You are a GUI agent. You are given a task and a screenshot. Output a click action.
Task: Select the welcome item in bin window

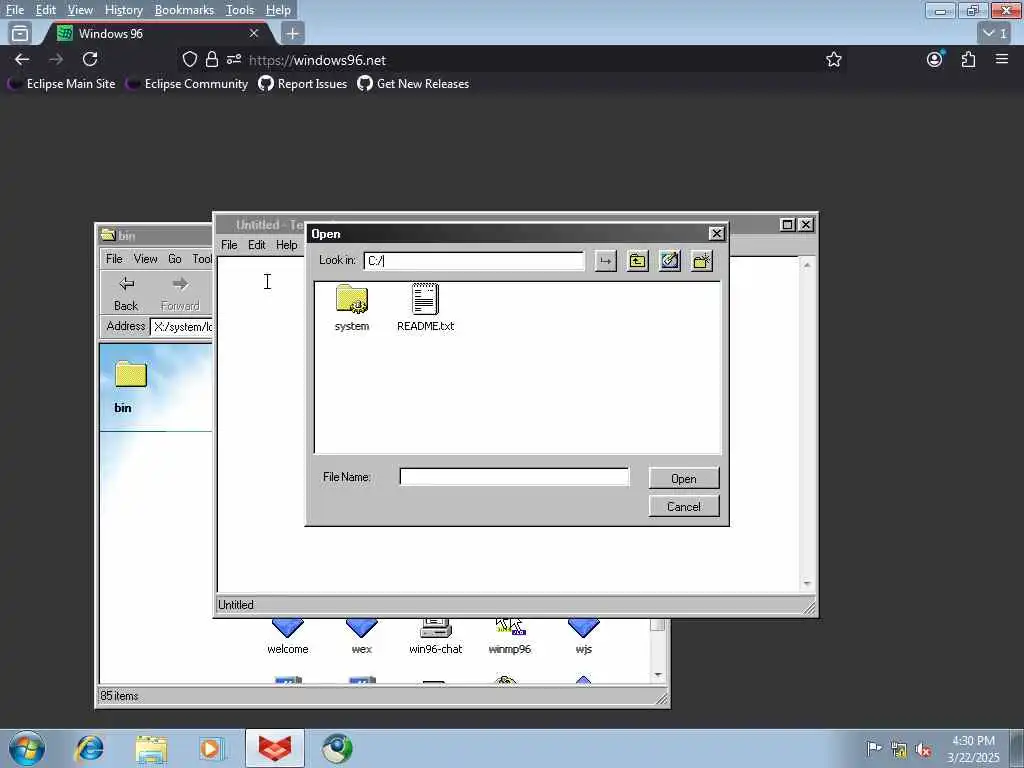[288, 637]
